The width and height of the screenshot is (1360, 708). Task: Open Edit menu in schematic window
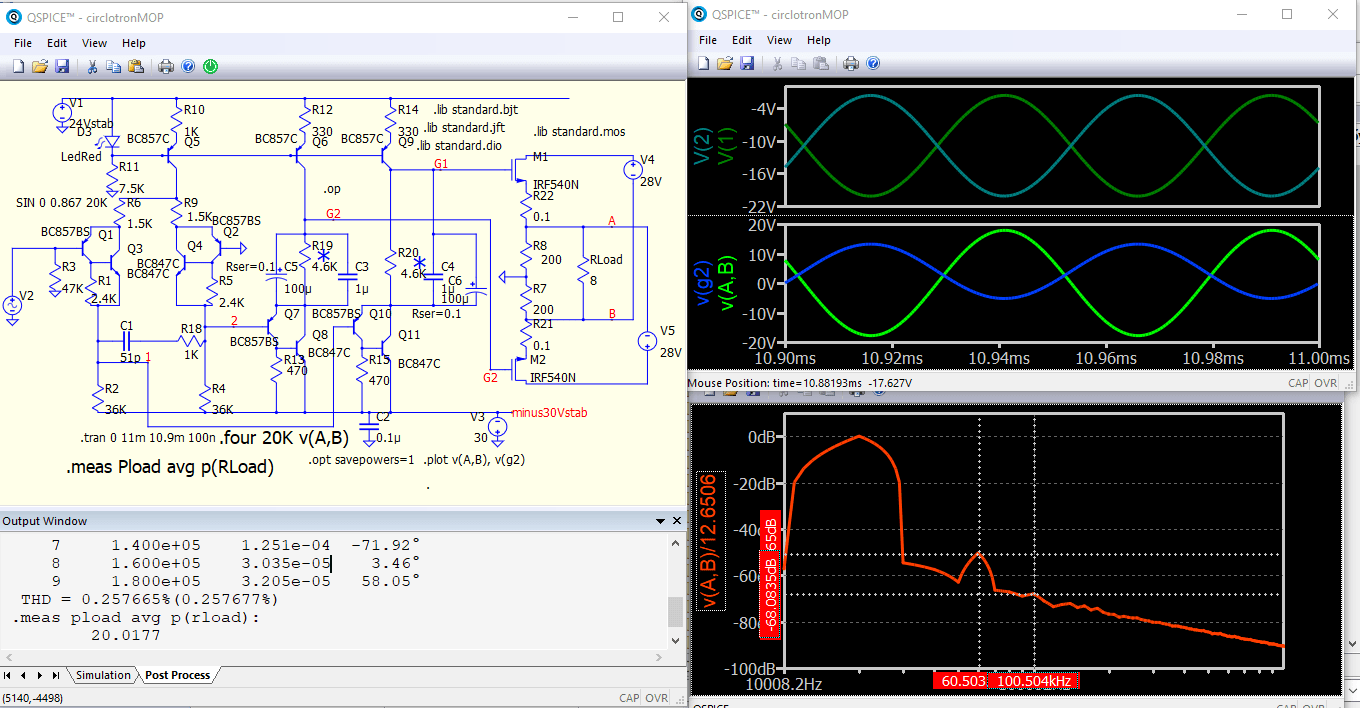point(57,43)
